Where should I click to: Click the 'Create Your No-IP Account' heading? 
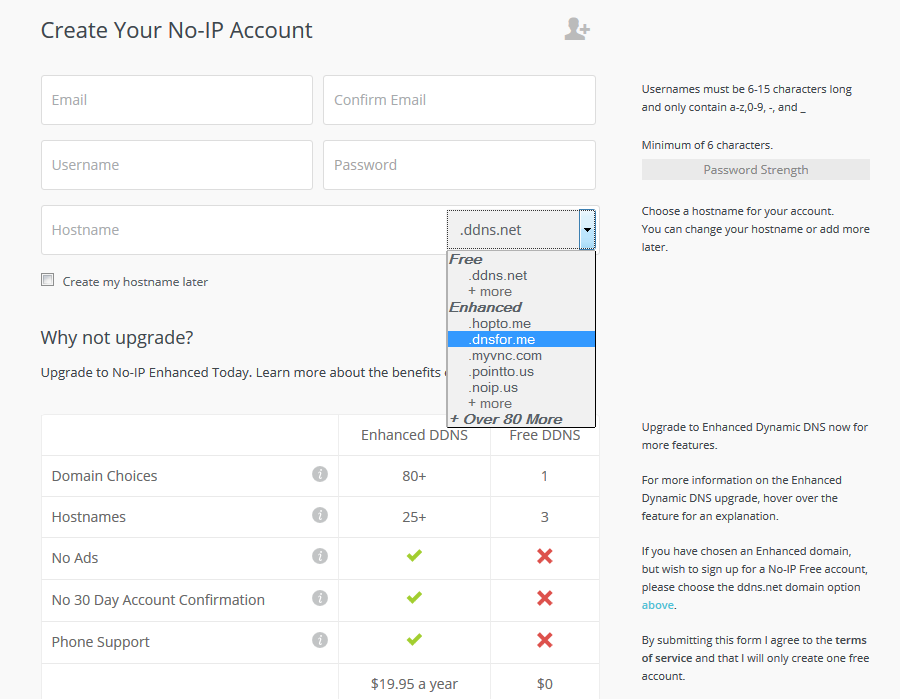[177, 30]
